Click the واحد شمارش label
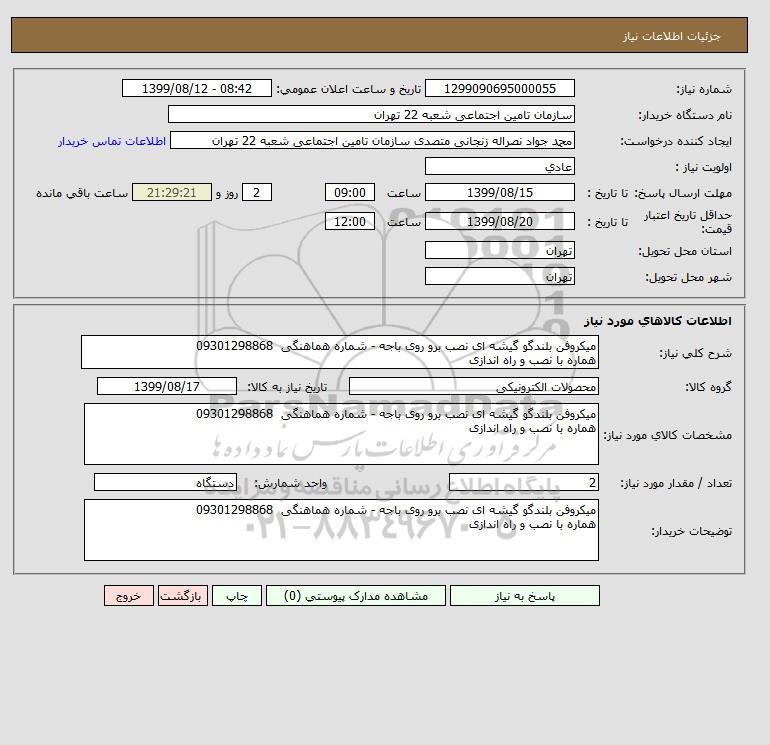The height and width of the screenshot is (745, 770). click(291, 483)
